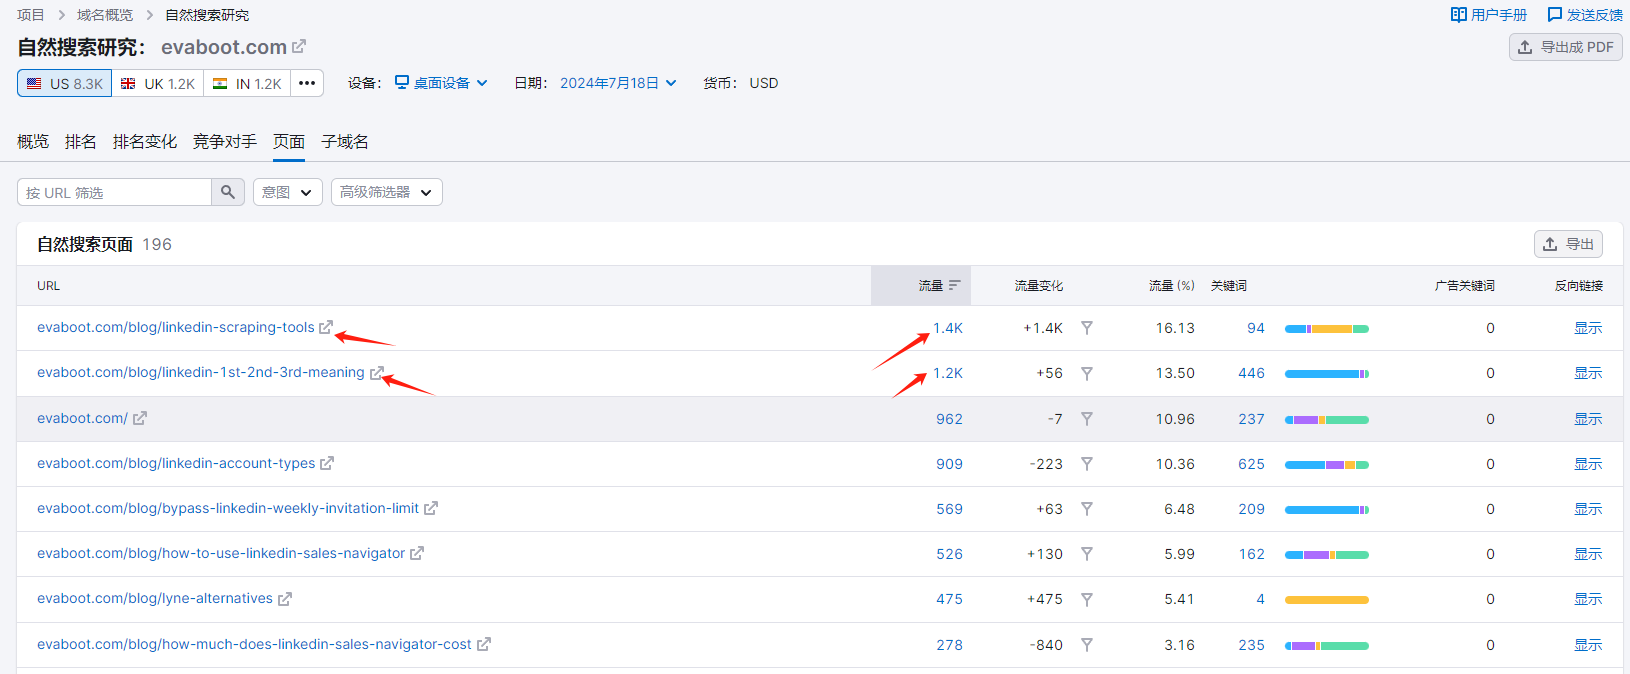1630x674 pixels.
Task: Click 显示 link in linkedin-scraping-tools row
Action: click(1588, 328)
